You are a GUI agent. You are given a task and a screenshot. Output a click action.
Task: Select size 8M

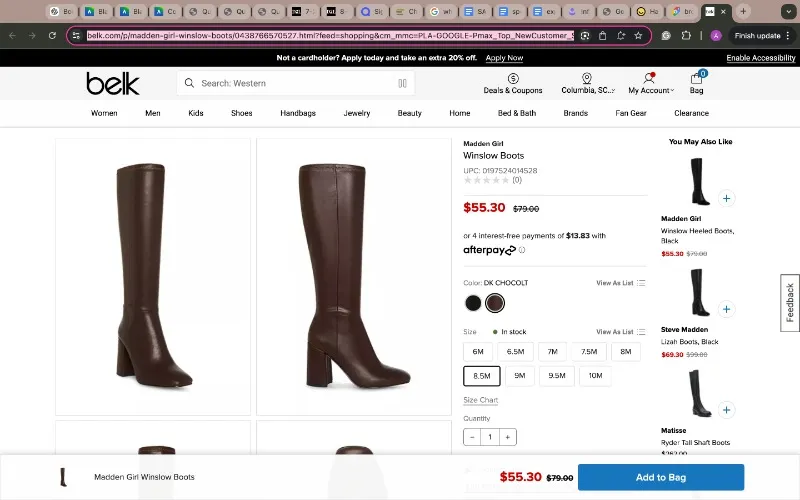click(626, 352)
